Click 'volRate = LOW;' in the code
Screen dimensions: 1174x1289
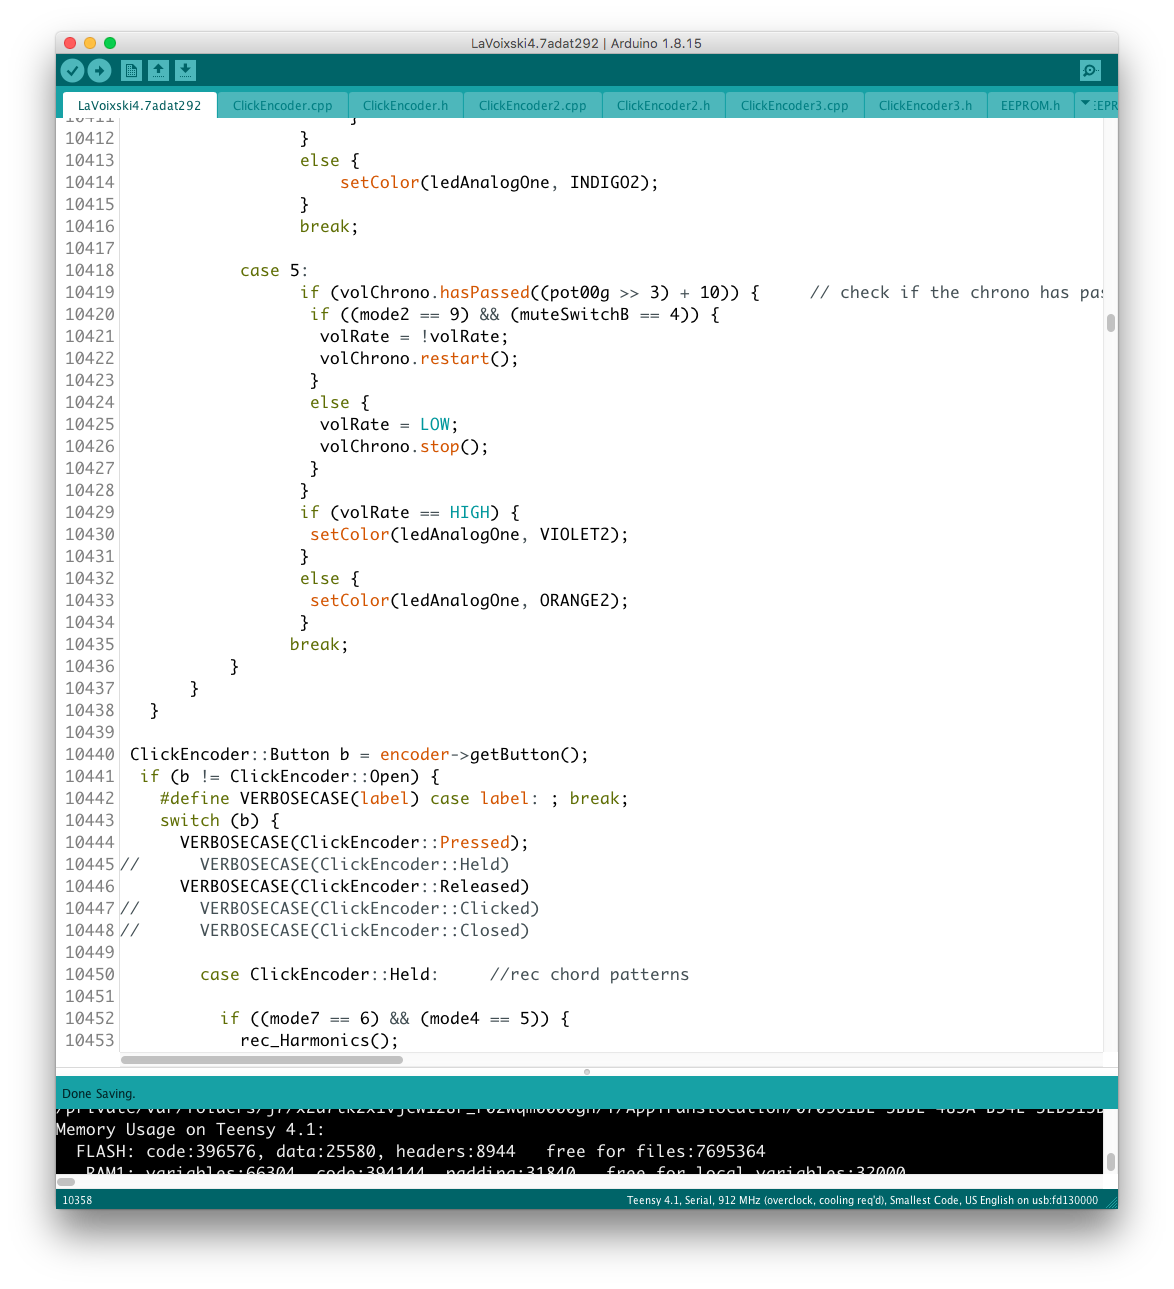coord(389,424)
